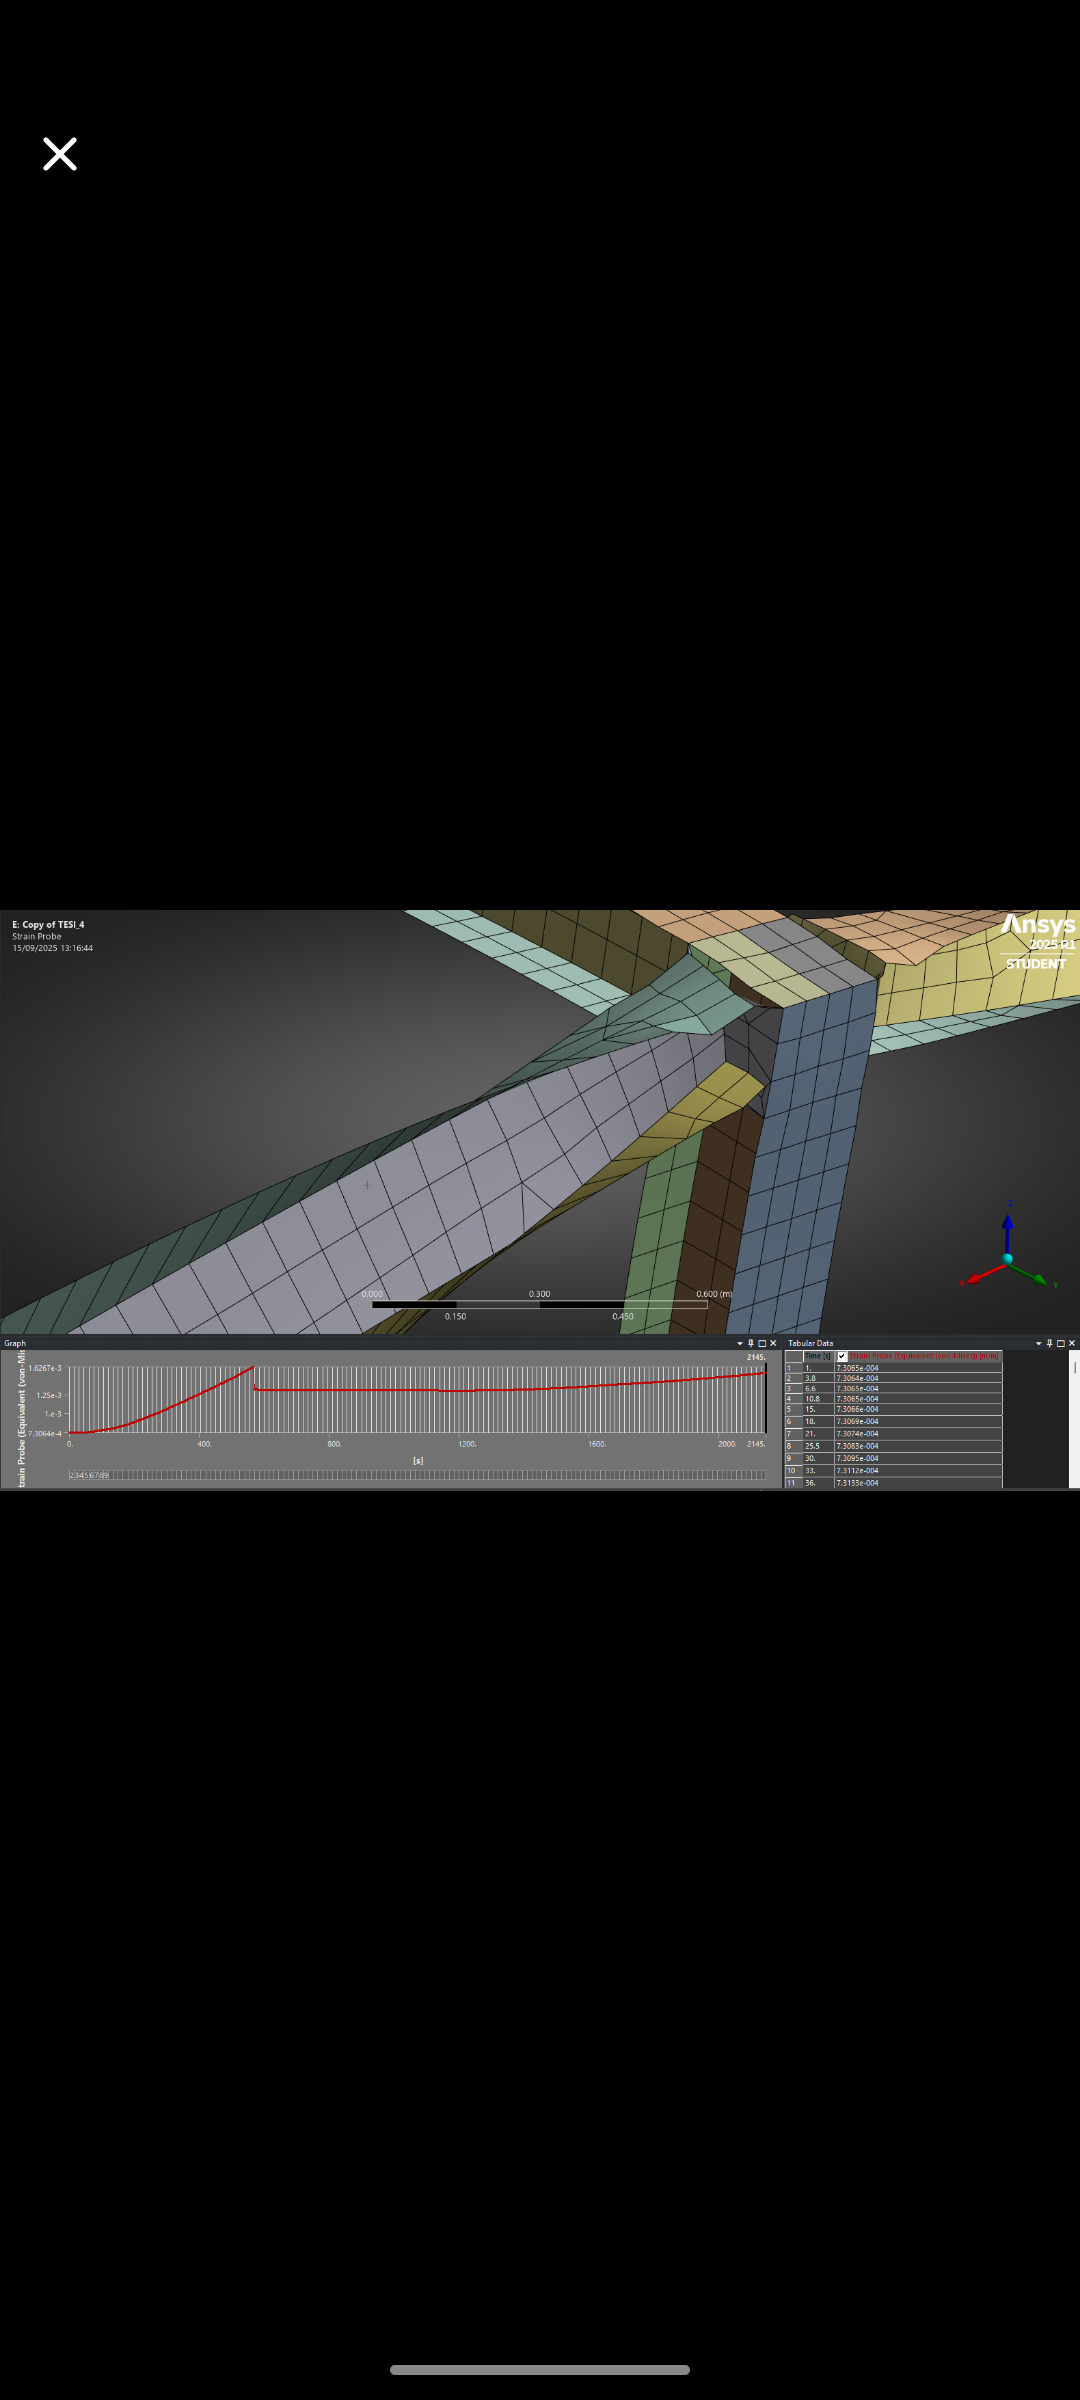Viewport: 1080px width, 2400px height.
Task: Select time cell 21. in row 7
Action: (x=819, y=1434)
